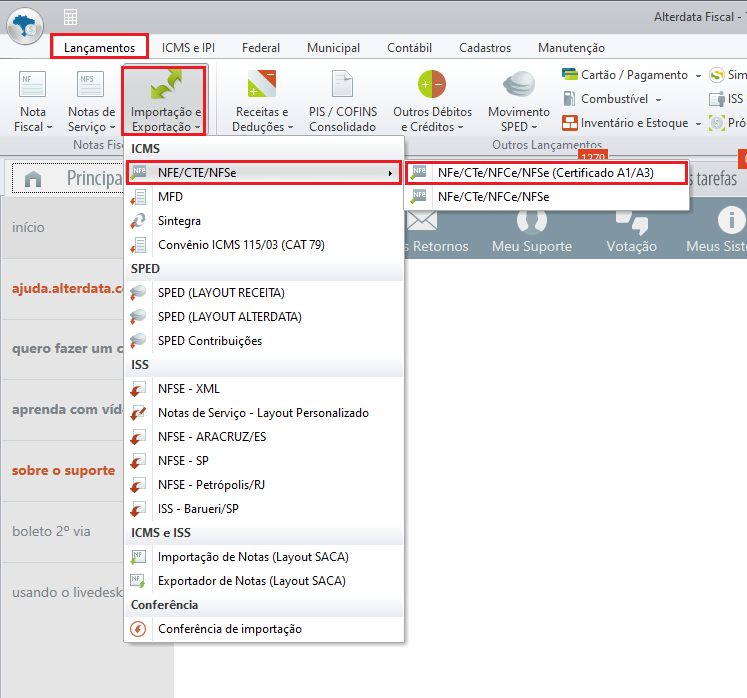
Task: Click the Meu Suporte headset icon
Action: click(532, 221)
